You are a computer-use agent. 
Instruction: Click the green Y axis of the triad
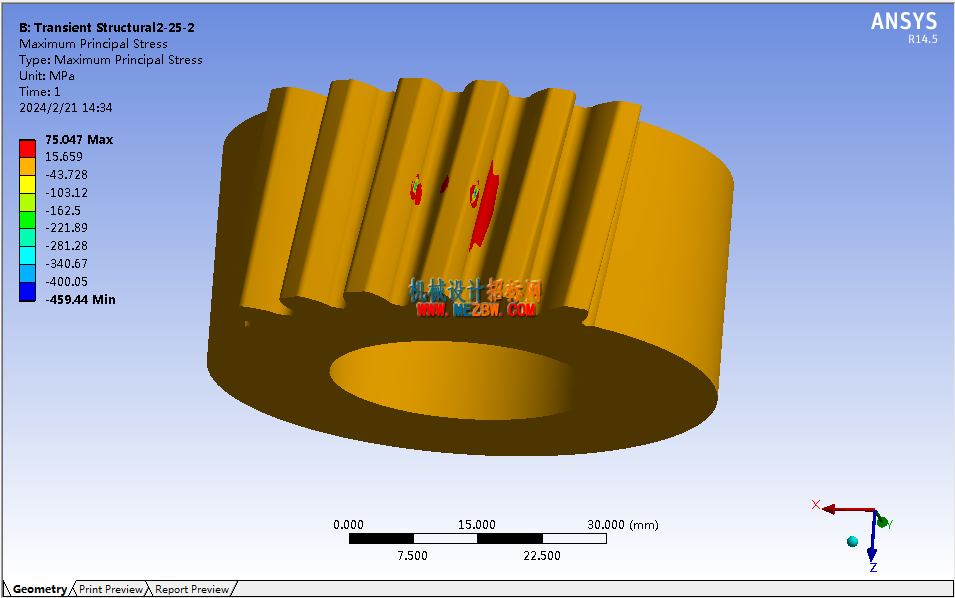881,521
